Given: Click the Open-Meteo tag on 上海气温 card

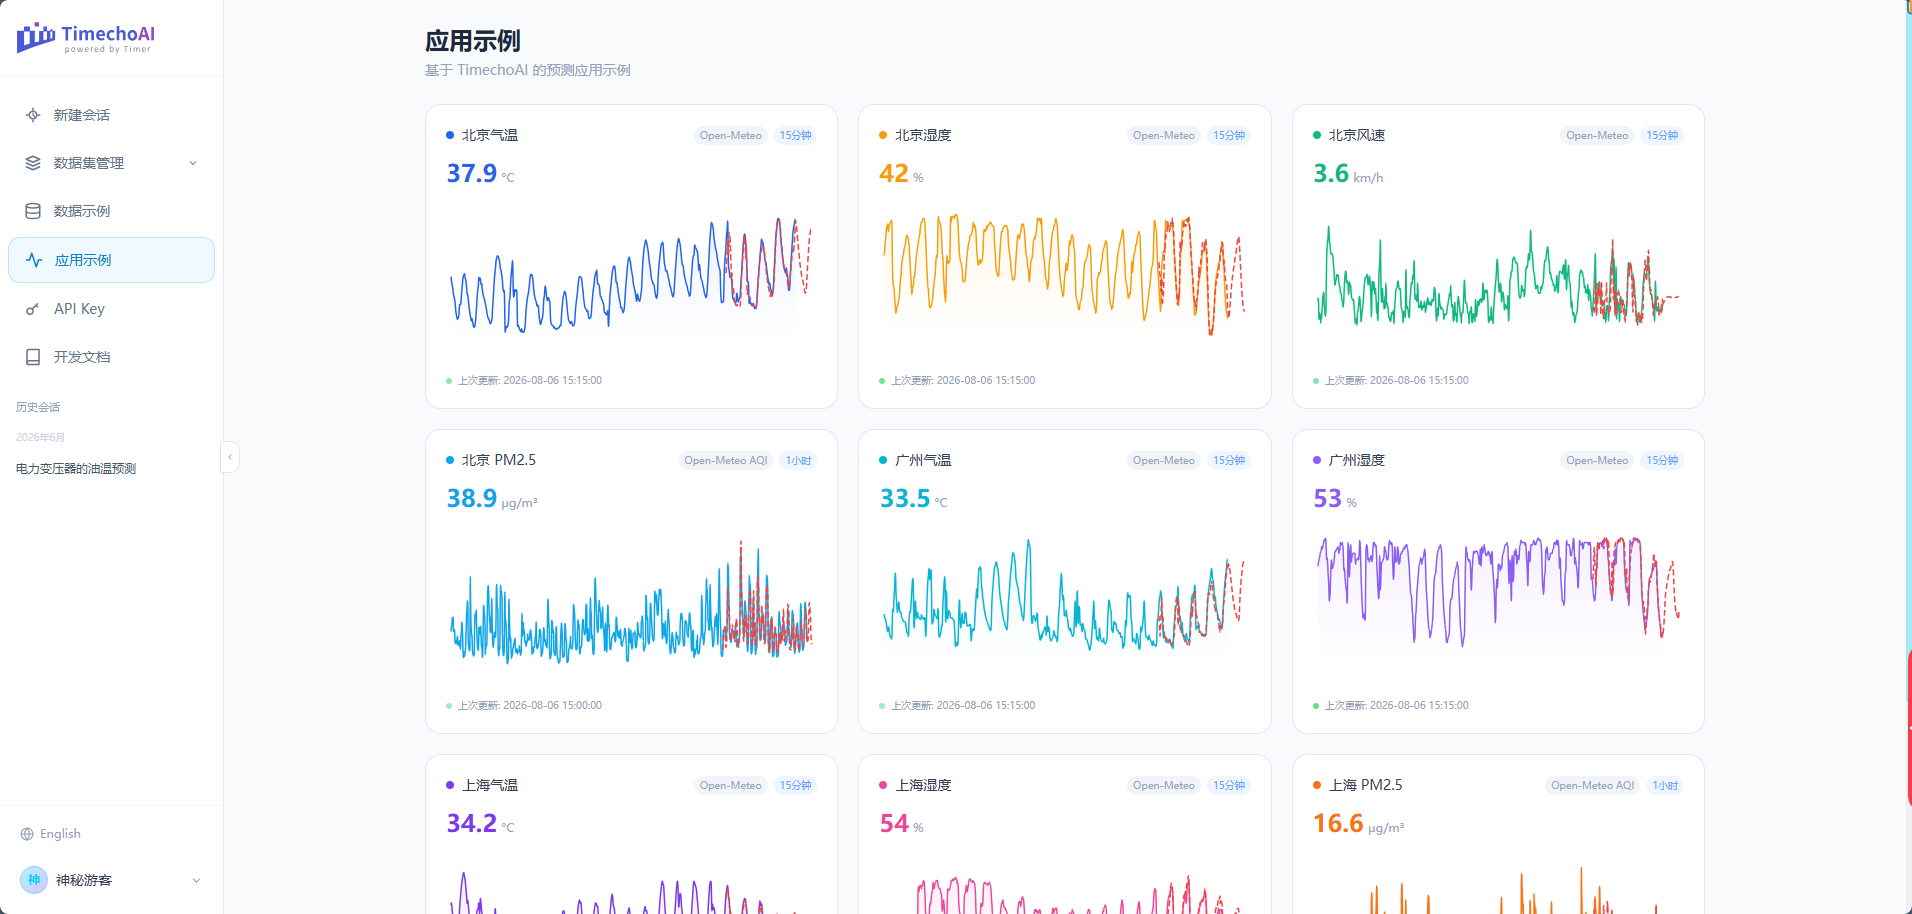Looking at the screenshot, I should click(x=731, y=786).
